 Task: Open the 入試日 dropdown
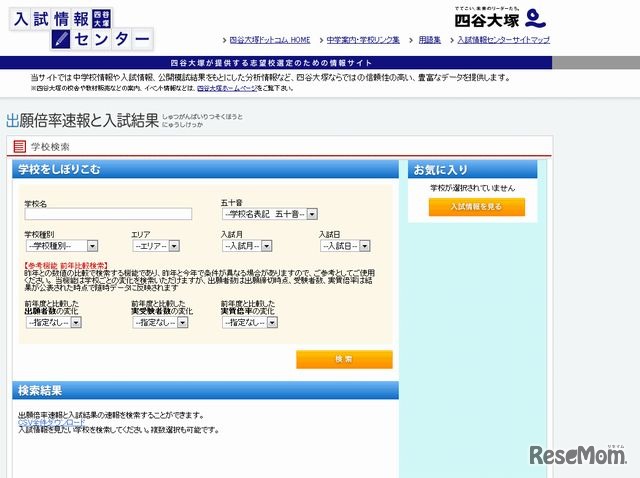click(x=345, y=246)
